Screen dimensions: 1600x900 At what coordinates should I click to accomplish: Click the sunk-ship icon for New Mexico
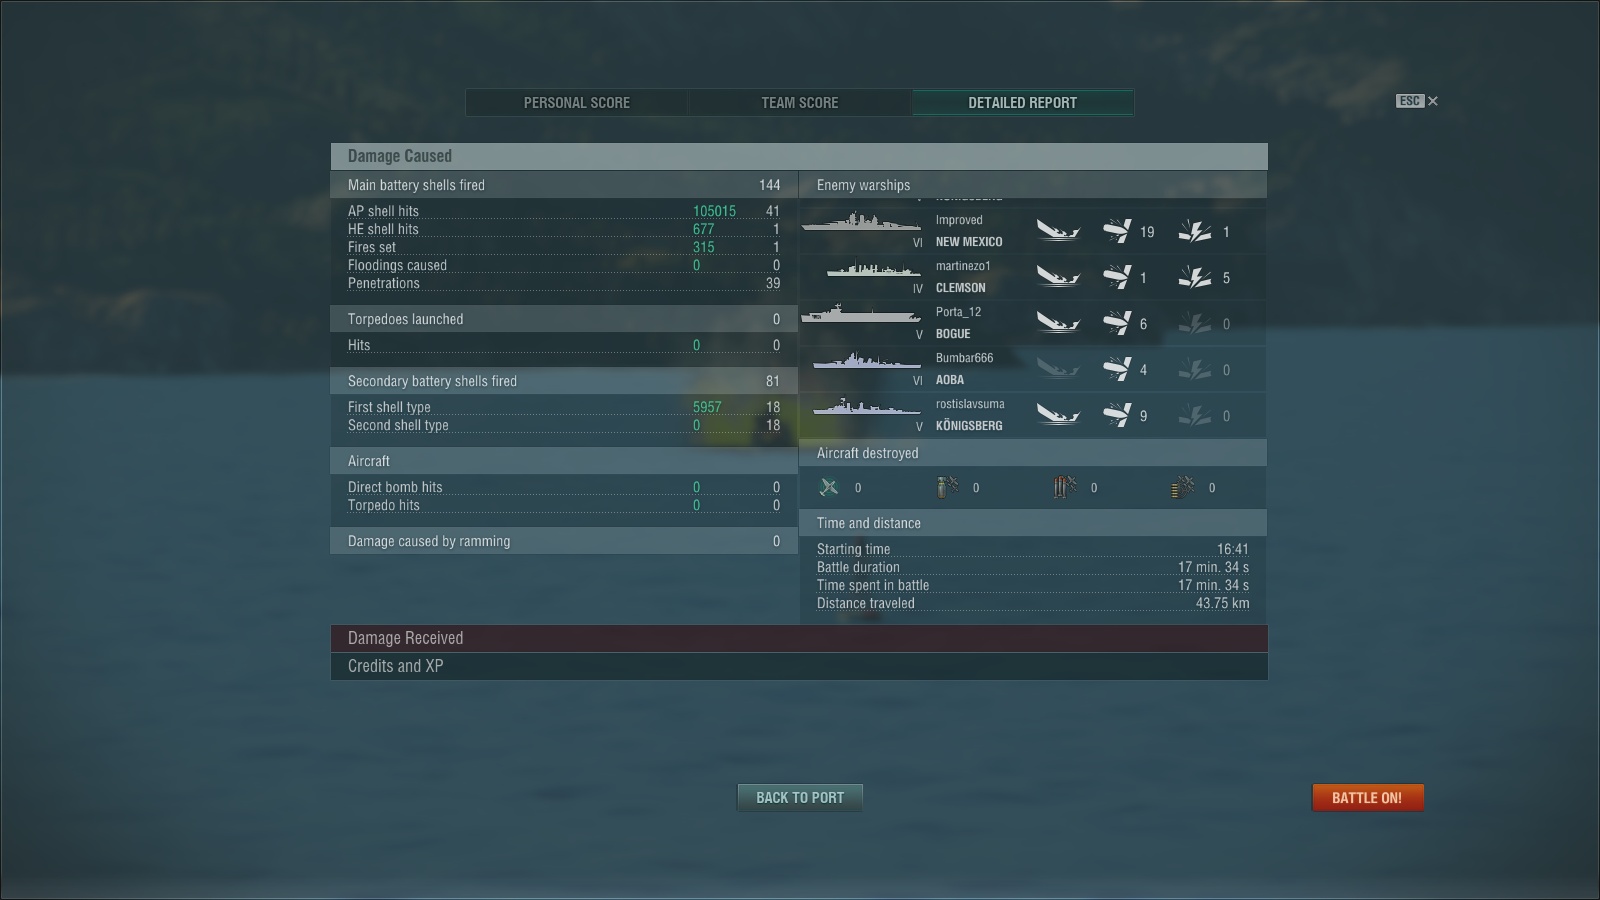point(1058,232)
